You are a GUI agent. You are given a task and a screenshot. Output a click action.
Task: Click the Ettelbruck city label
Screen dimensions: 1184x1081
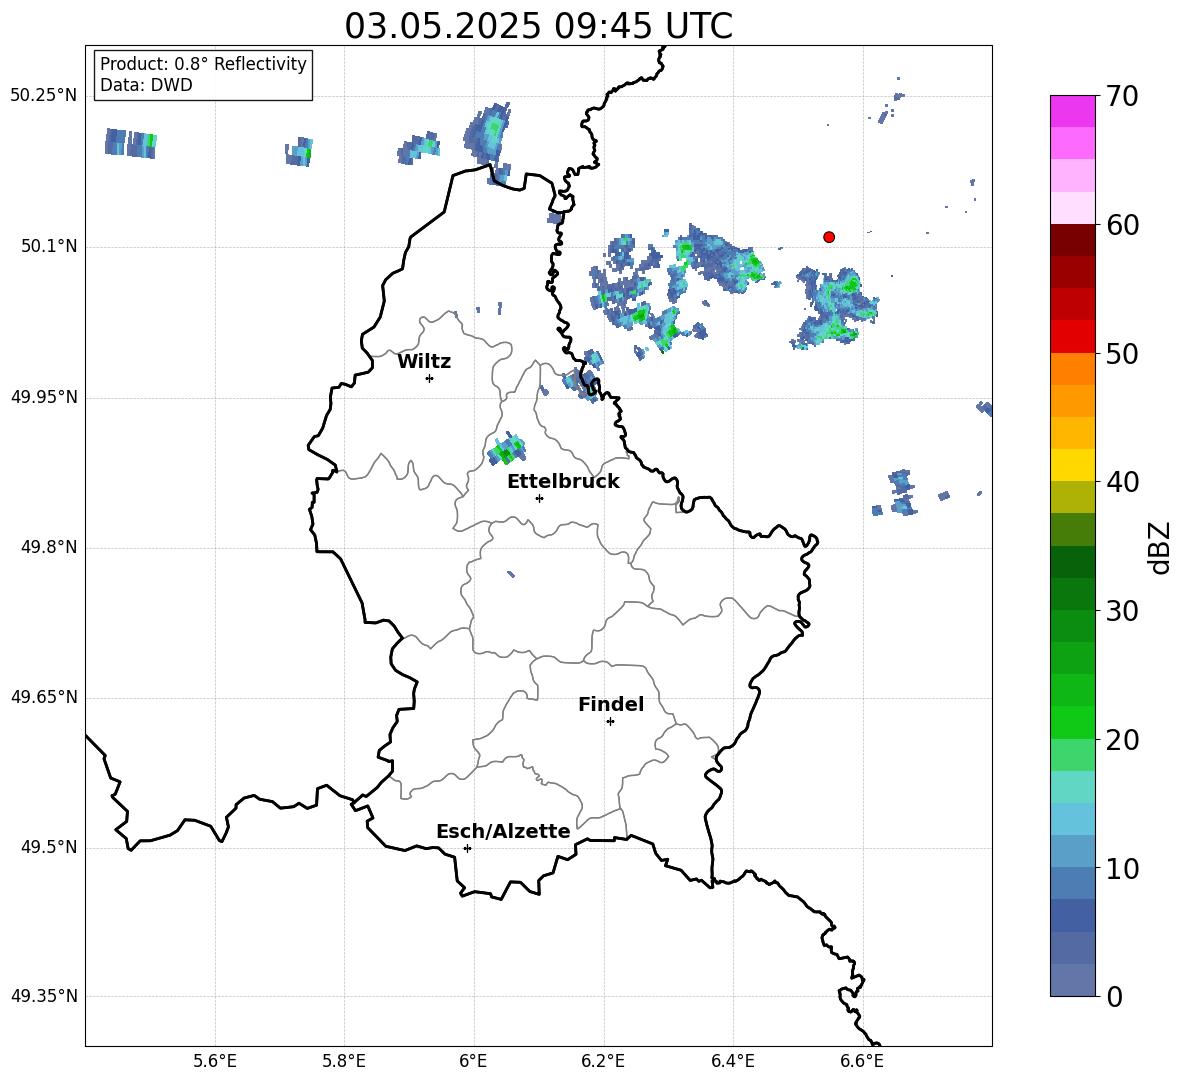[x=563, y=482]
